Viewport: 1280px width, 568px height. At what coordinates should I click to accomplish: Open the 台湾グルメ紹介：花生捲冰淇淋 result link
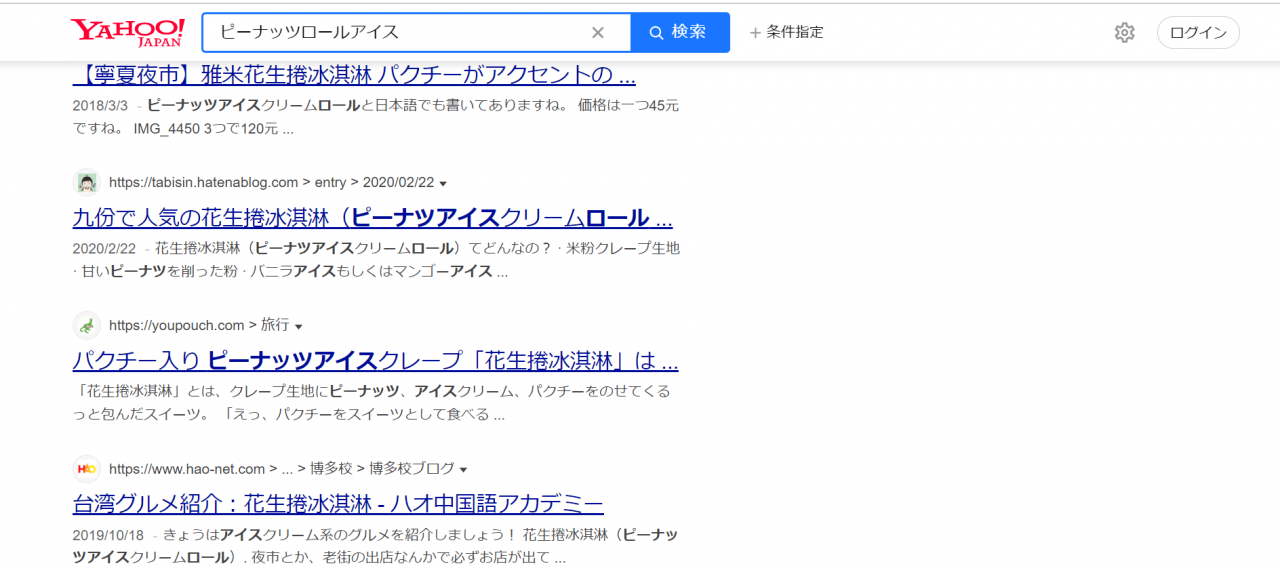tap(338, 503)
